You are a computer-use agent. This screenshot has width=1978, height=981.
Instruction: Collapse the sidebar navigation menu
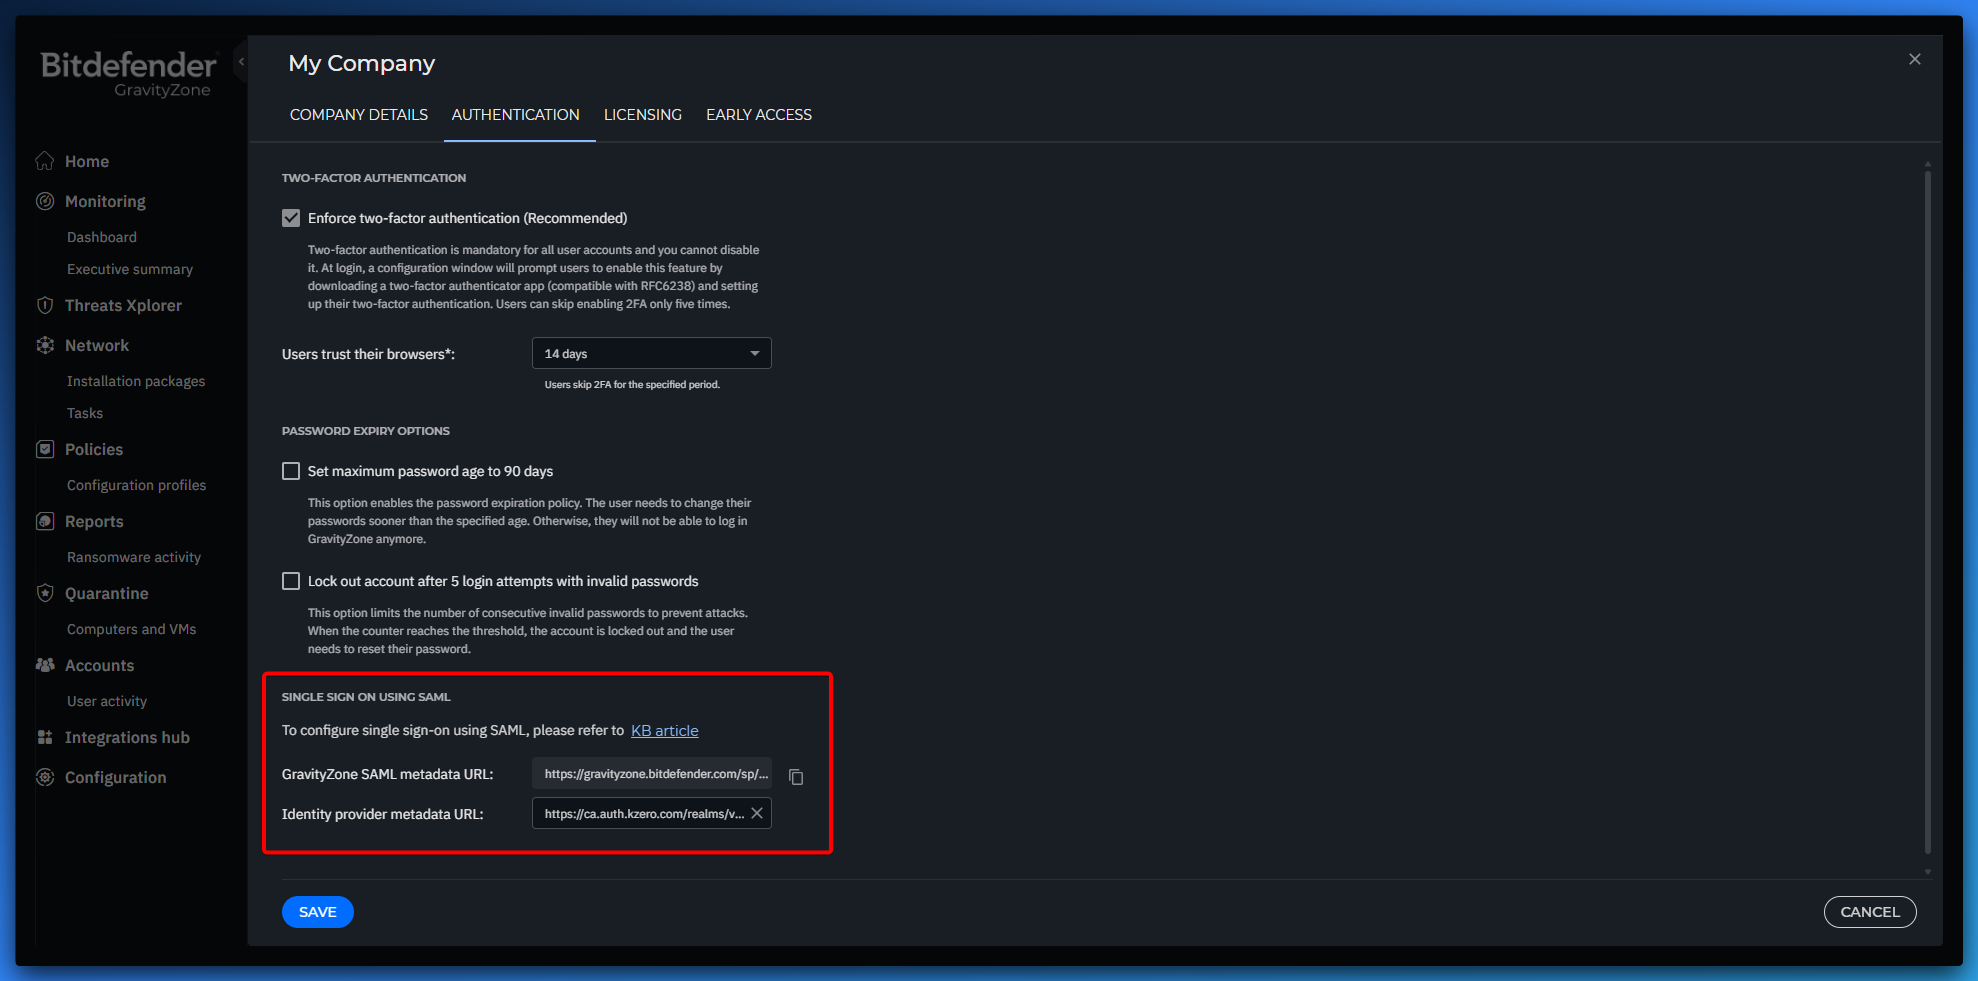click(x=241, y=62)
